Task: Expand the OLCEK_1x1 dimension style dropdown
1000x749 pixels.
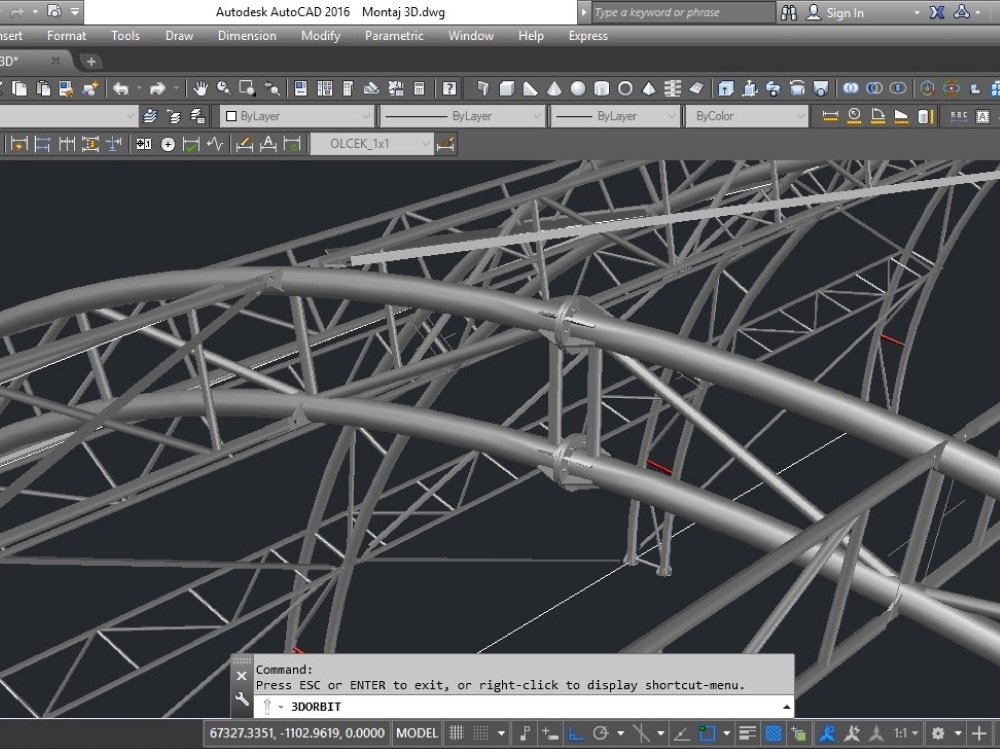Action: coord(427,144)
